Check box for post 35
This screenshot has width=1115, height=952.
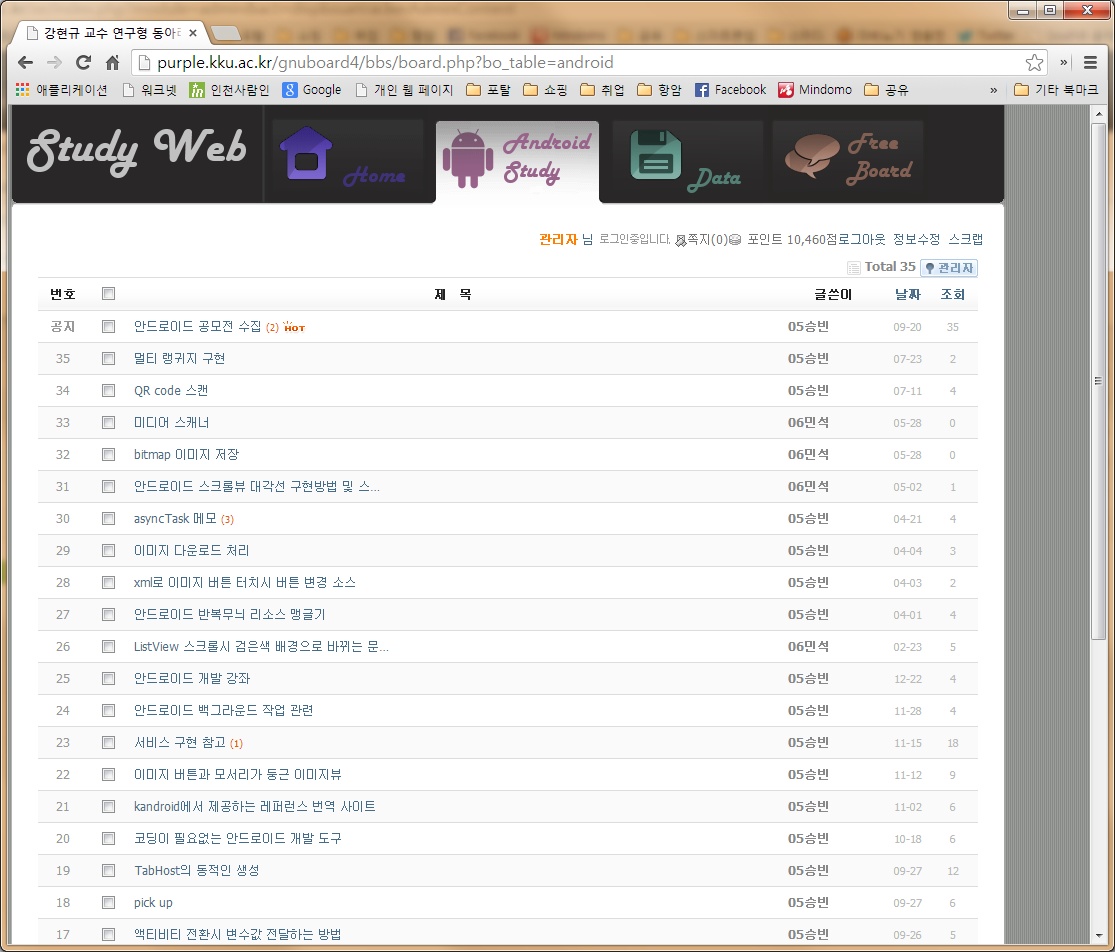coord(109,358)
